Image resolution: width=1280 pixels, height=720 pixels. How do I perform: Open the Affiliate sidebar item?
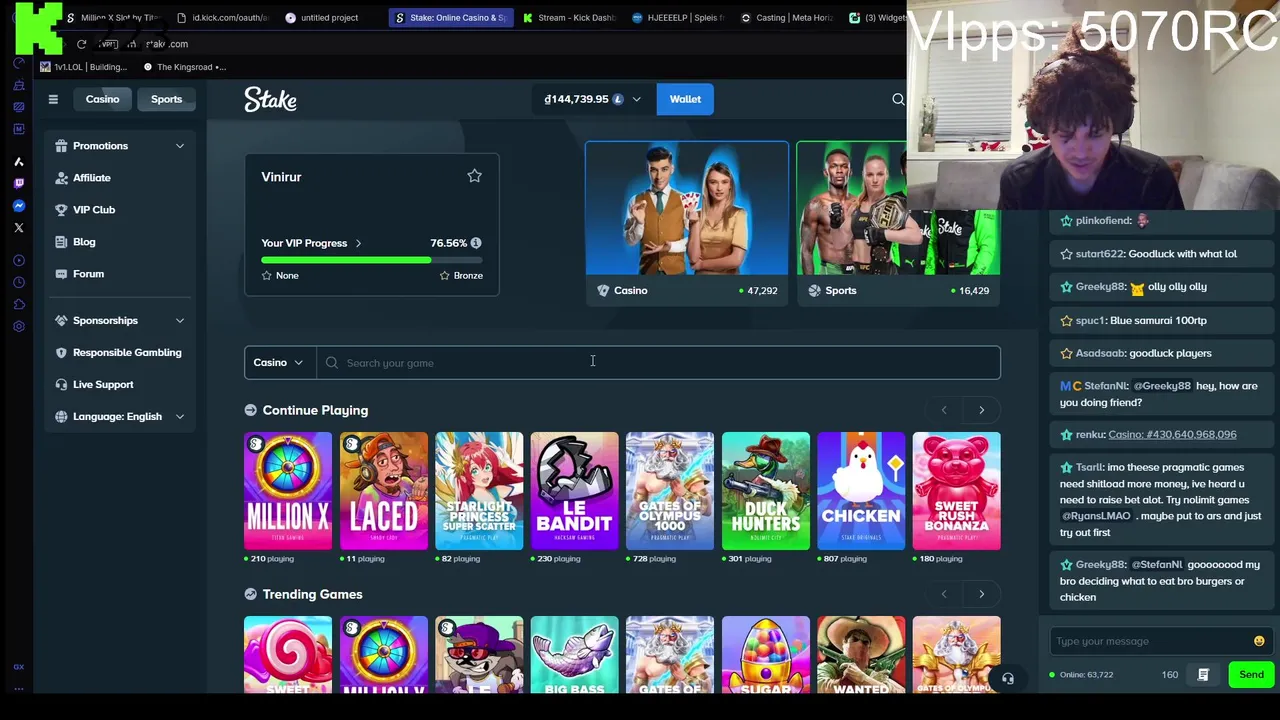click(91, 177)
